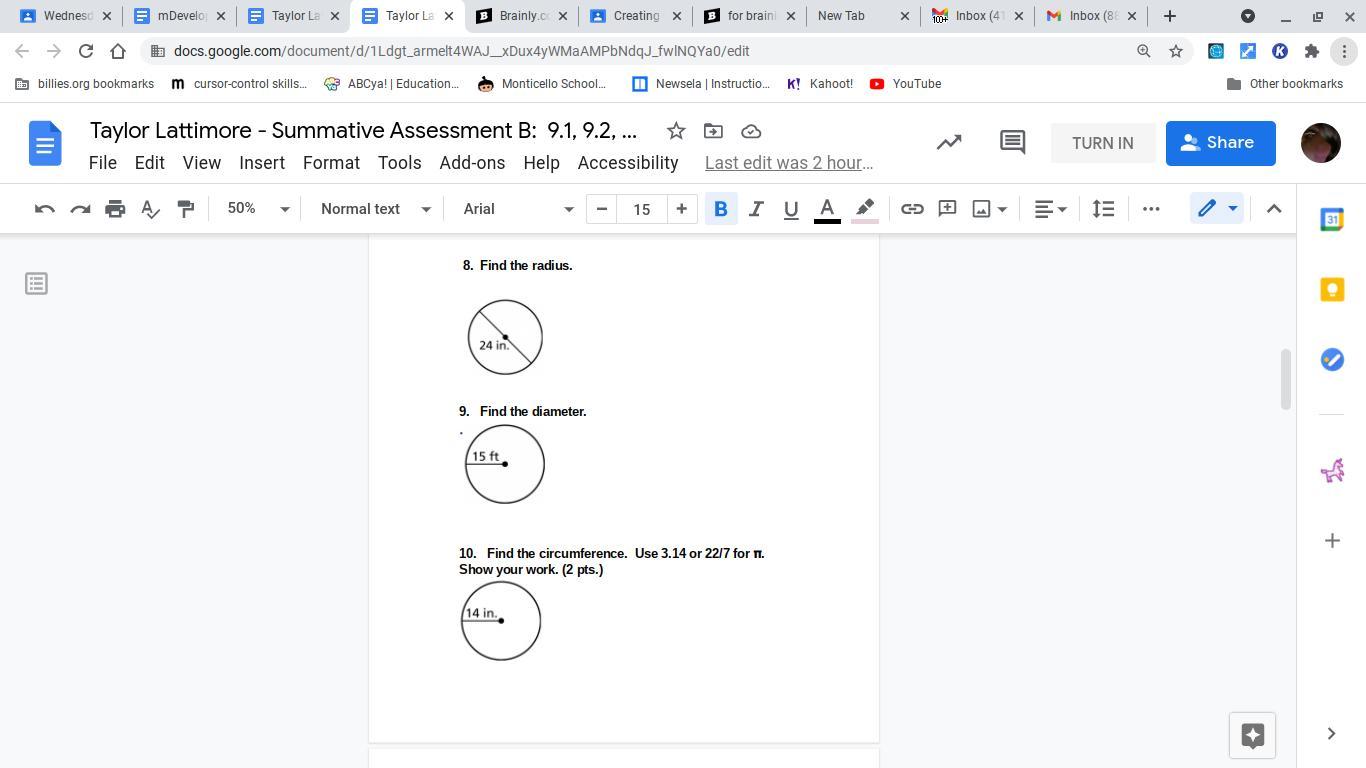This screenshot has height=768, width=1366.
Task: Open the Explore button
Action: (x=1252, y=736)
